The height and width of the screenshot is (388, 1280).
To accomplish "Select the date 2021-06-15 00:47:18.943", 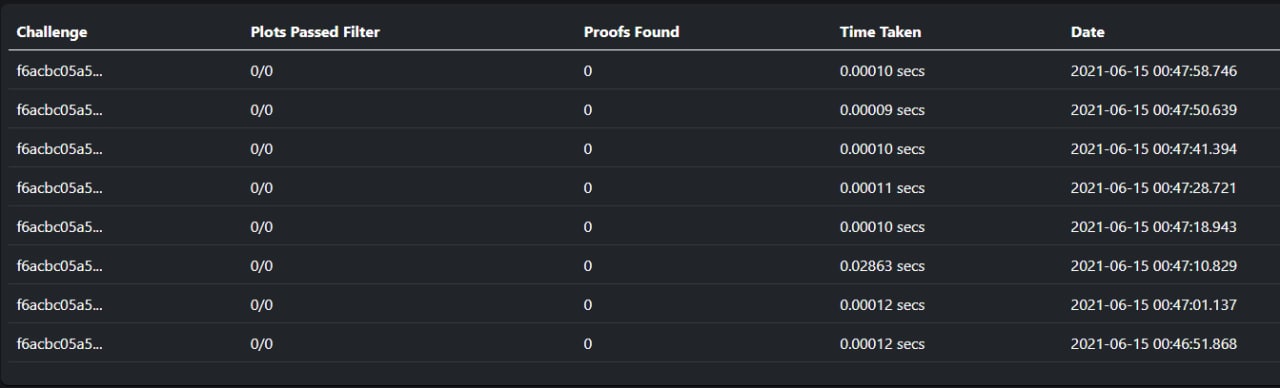I will (1153, 227).
